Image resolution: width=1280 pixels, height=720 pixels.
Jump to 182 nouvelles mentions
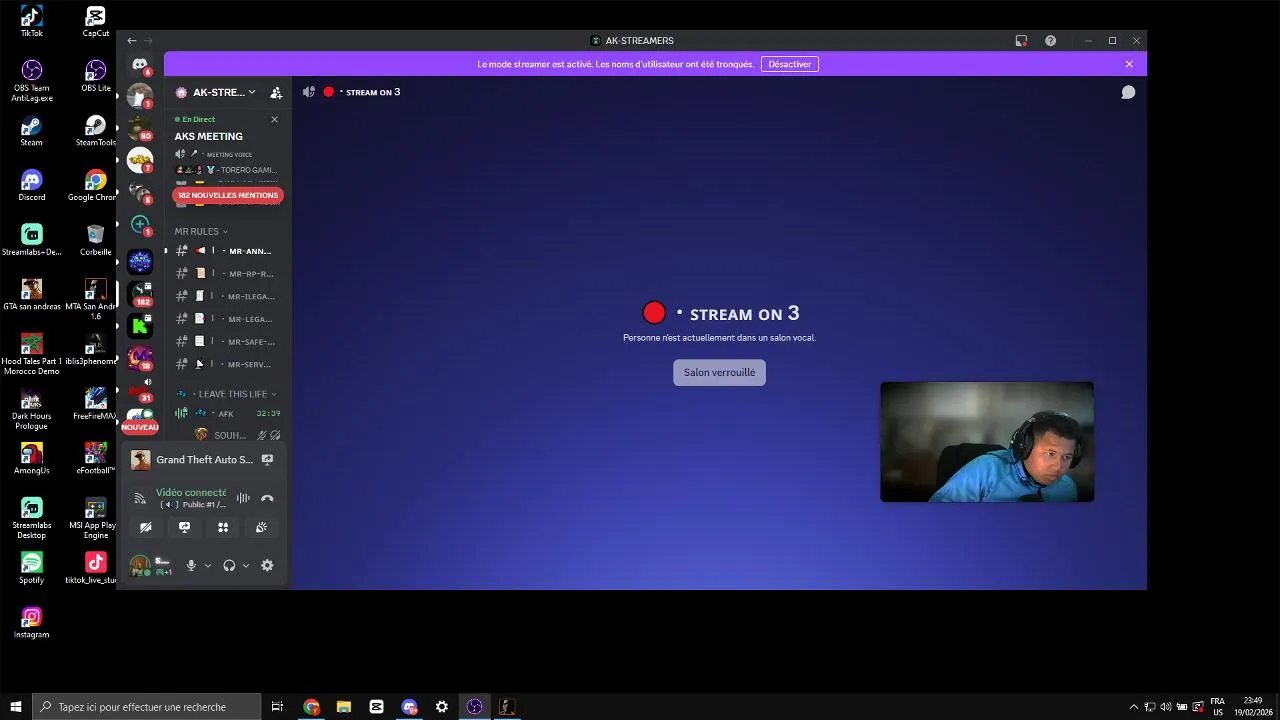coord(228,195)
